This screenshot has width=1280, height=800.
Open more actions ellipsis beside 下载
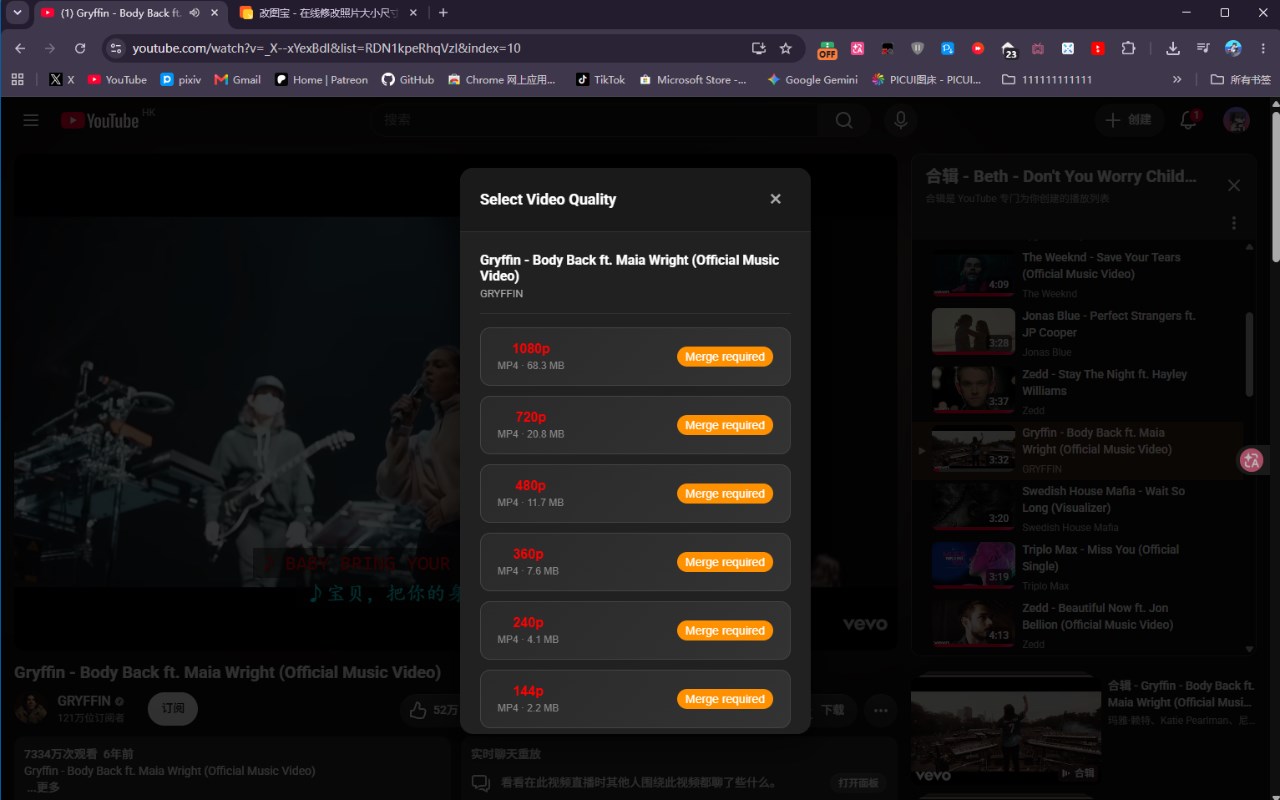tap(880, 710)
